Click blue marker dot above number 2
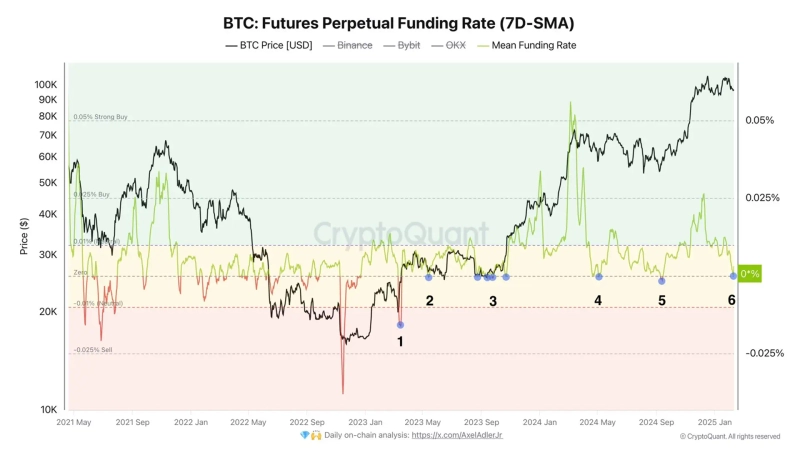The image size is (800, 450). (429, 276)
